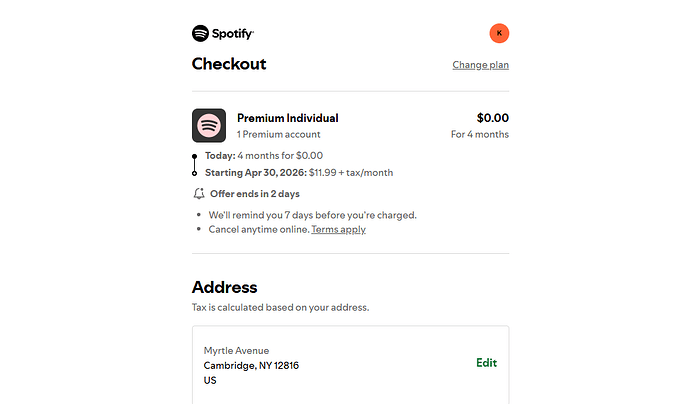Click the pink Premium Individual plan icon
690x404 pixels.
[209, 126]
